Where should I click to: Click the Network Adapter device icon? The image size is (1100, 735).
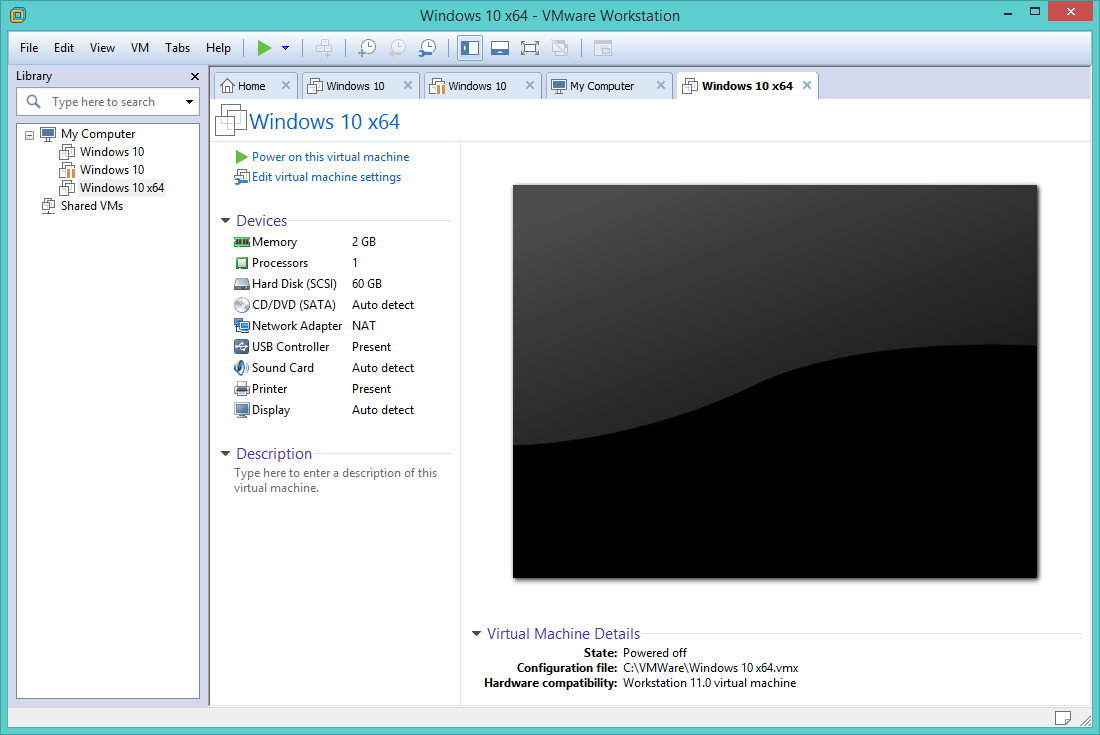(241, 326)
